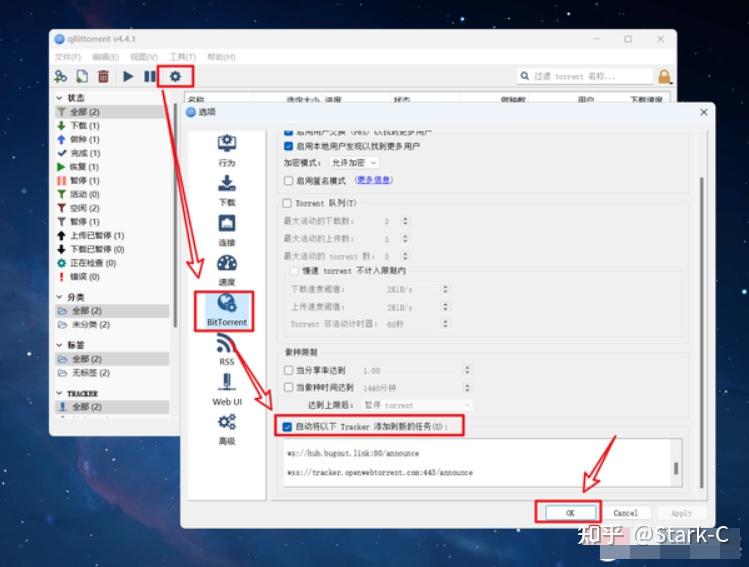Click the 当做种时间达到 1440分钟 spinner arrows
This screenshot has height=567, width=749.
pyautogui.click(x=467, y=387)
